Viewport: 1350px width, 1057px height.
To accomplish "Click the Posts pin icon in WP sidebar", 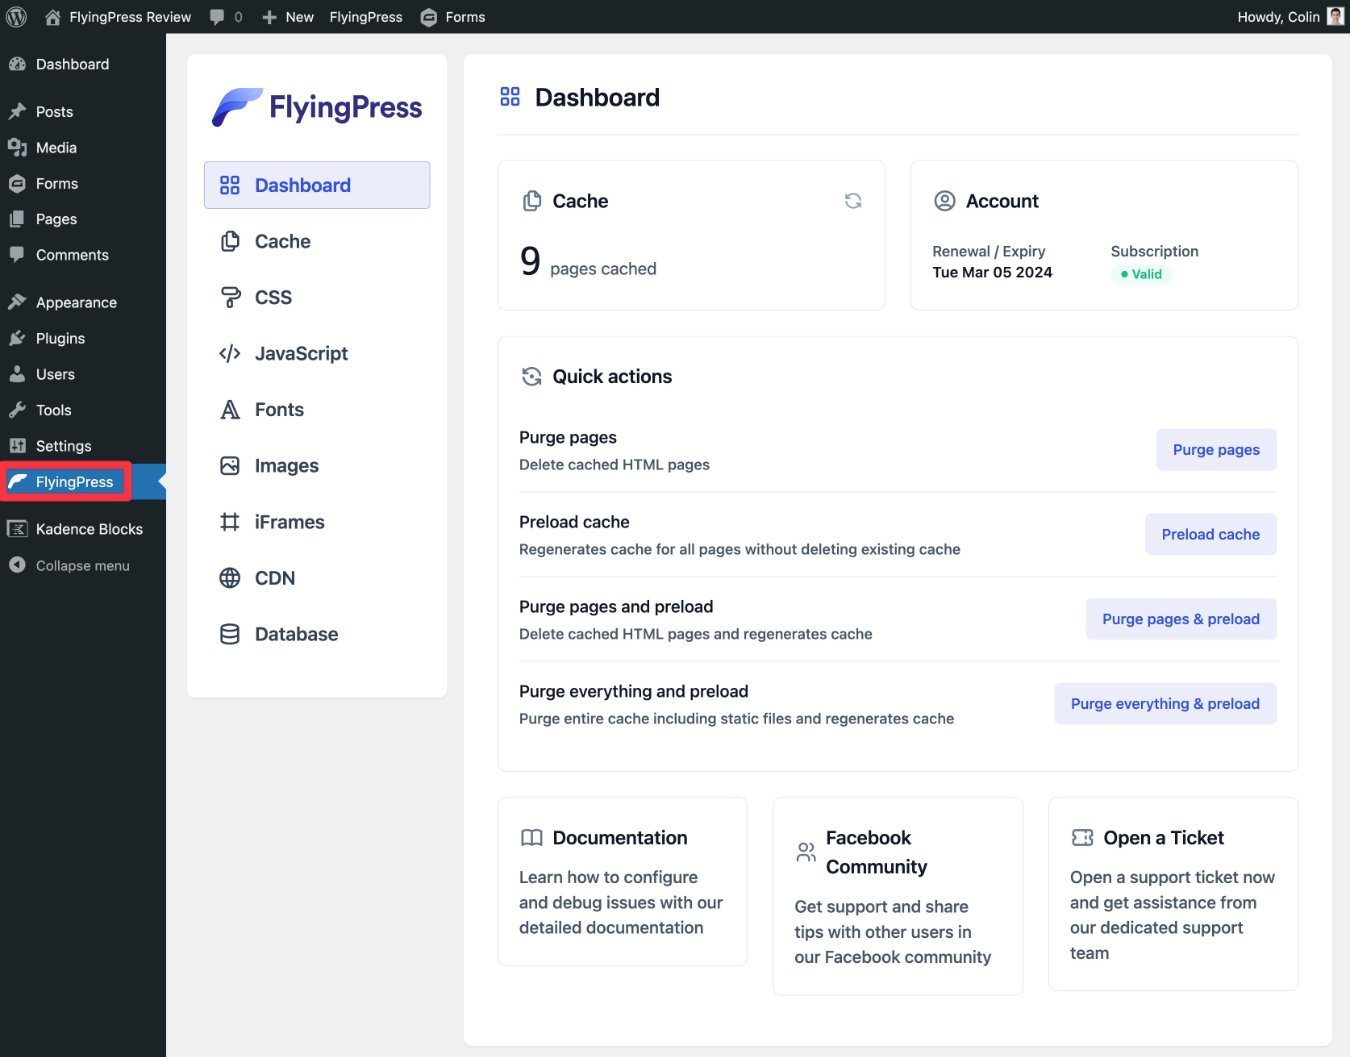I will click(x=17, y=111).
